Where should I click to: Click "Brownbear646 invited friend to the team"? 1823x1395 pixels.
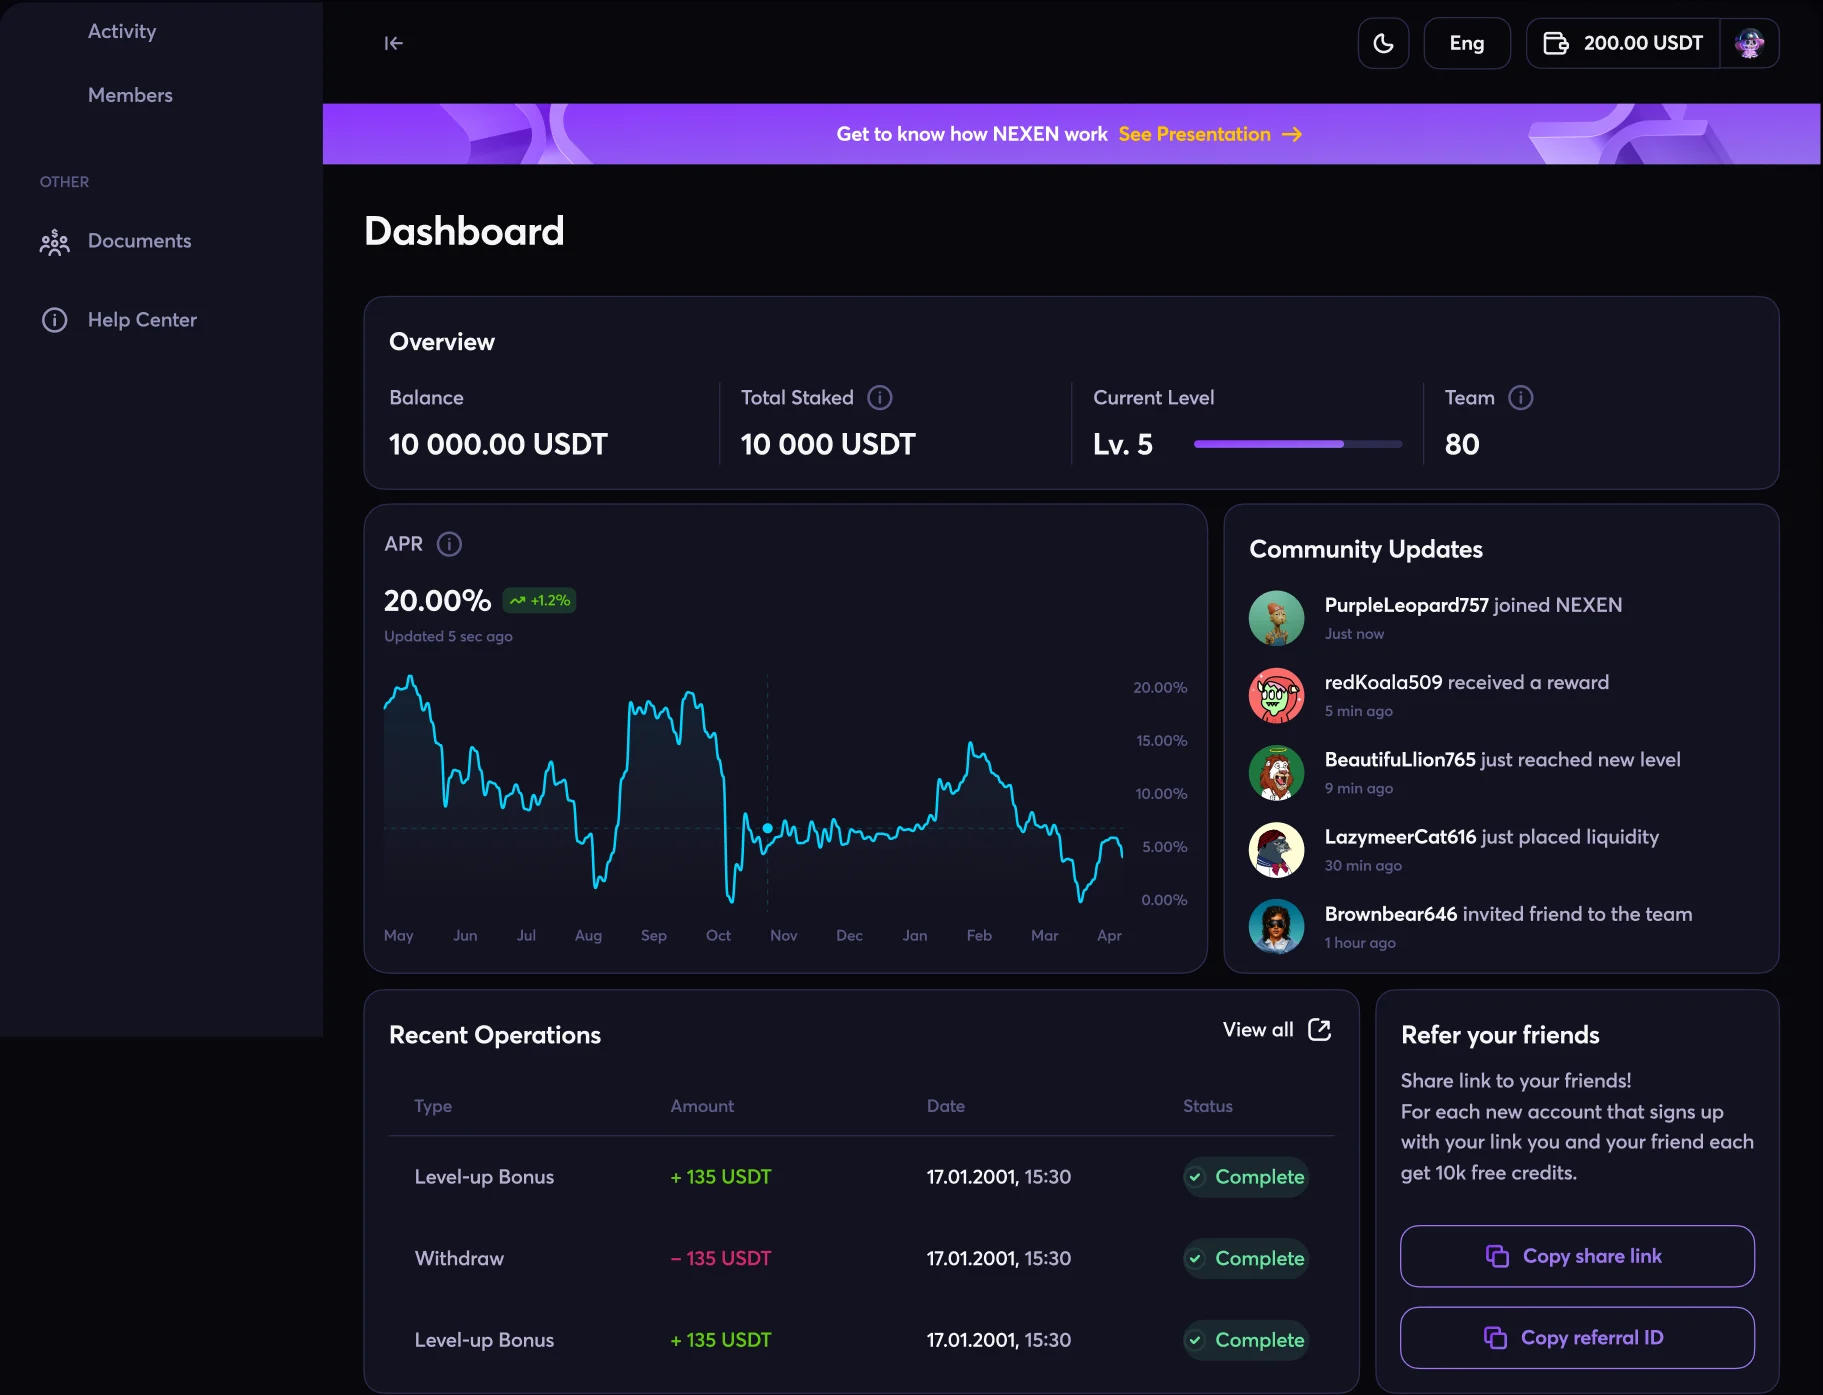pyautogui.click(x=1508, y=914)
